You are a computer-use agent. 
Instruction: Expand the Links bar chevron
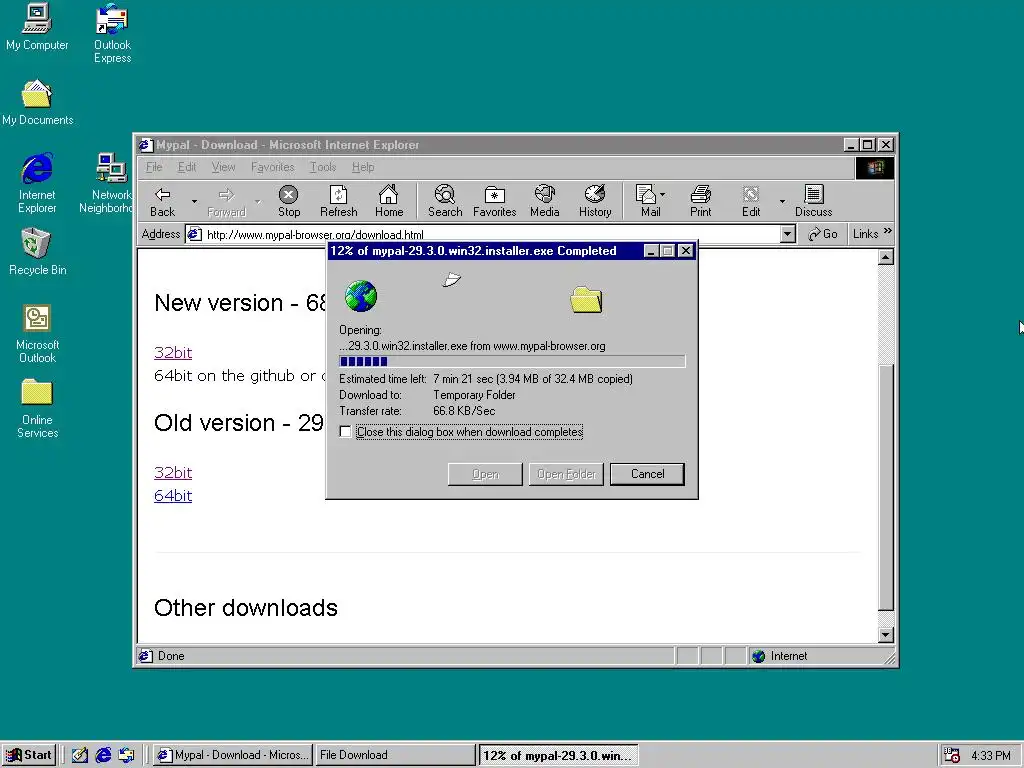click(888, 231)
